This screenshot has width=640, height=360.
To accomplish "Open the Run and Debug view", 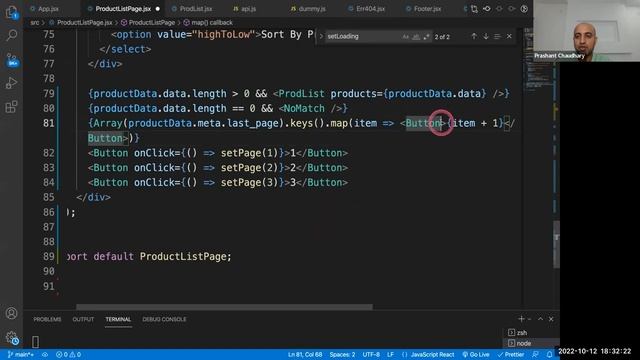I will [11, 83].
